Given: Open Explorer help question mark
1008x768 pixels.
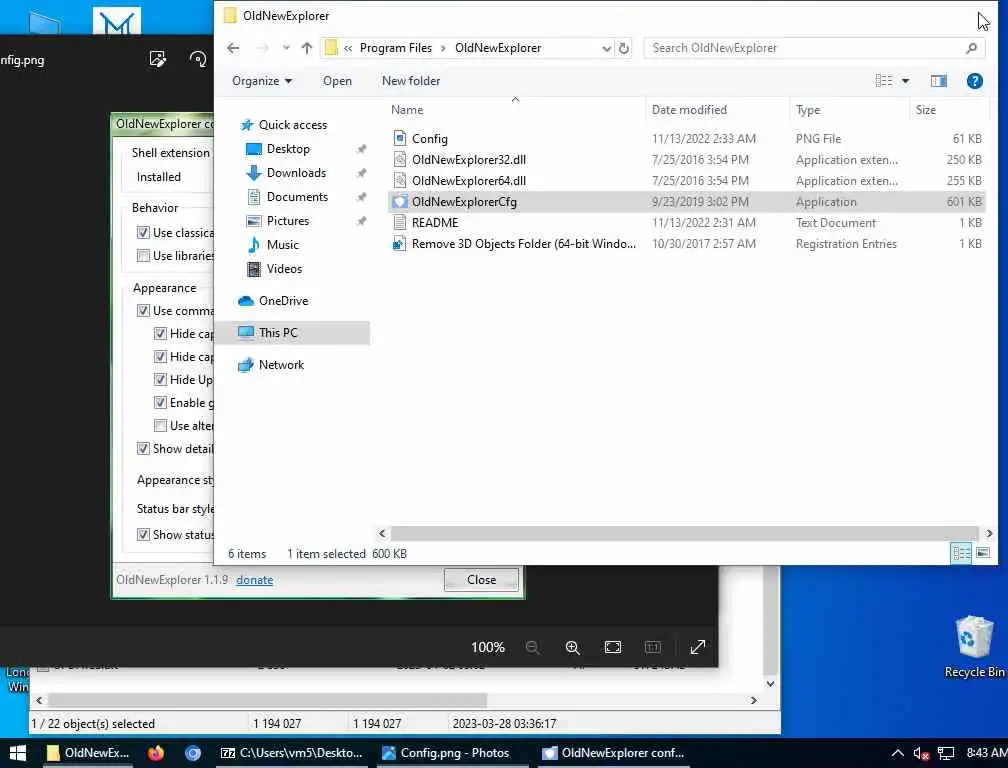Looking at the screenshot, I should pyautogui.click(x=975, y=81).
